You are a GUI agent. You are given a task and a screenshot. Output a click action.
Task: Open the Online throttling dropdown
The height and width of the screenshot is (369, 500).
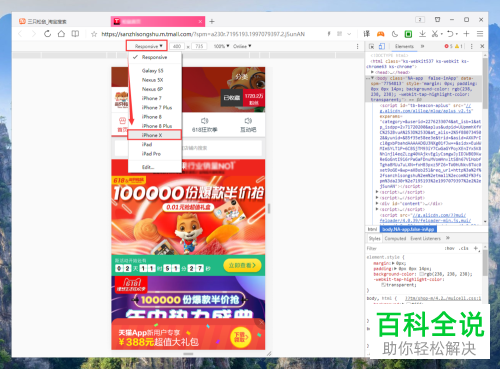242,46
